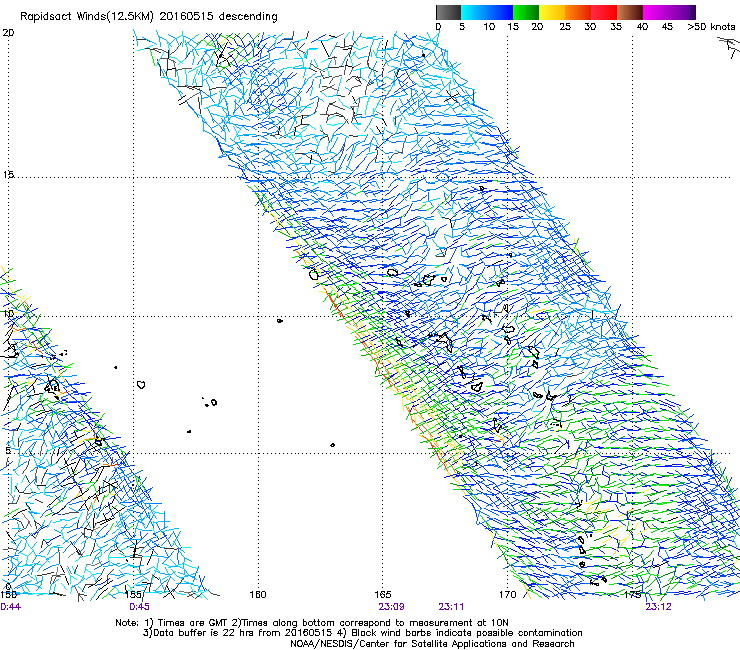Image resolution: width=740 pixels, height=650 pixels.
Task: Select the red 30-35 knots color segment
Action: [x=604, y=12]
